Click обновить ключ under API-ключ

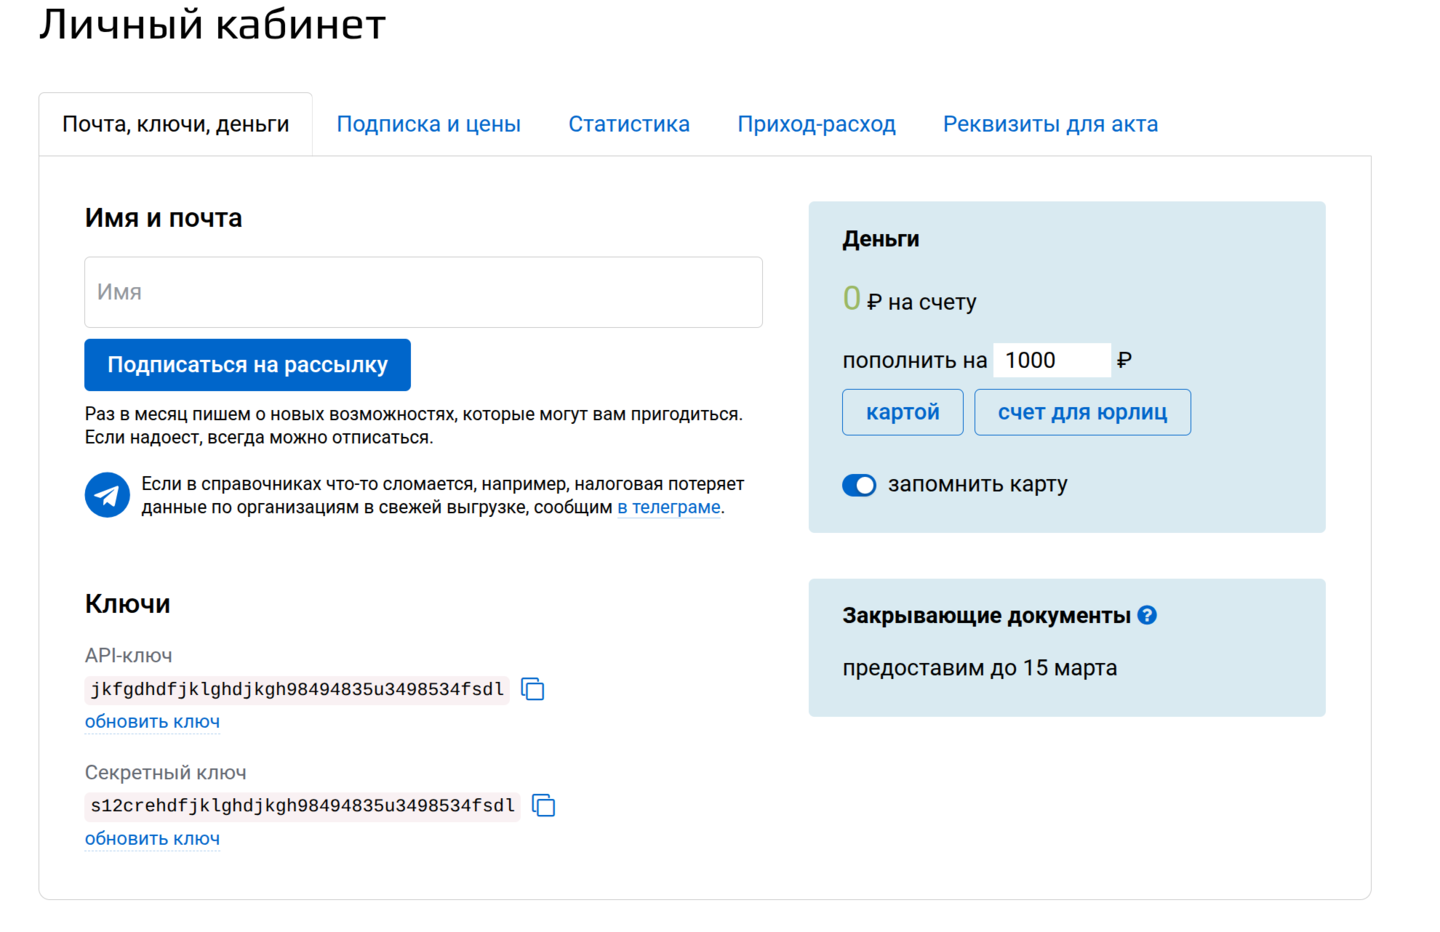point(152,721)
